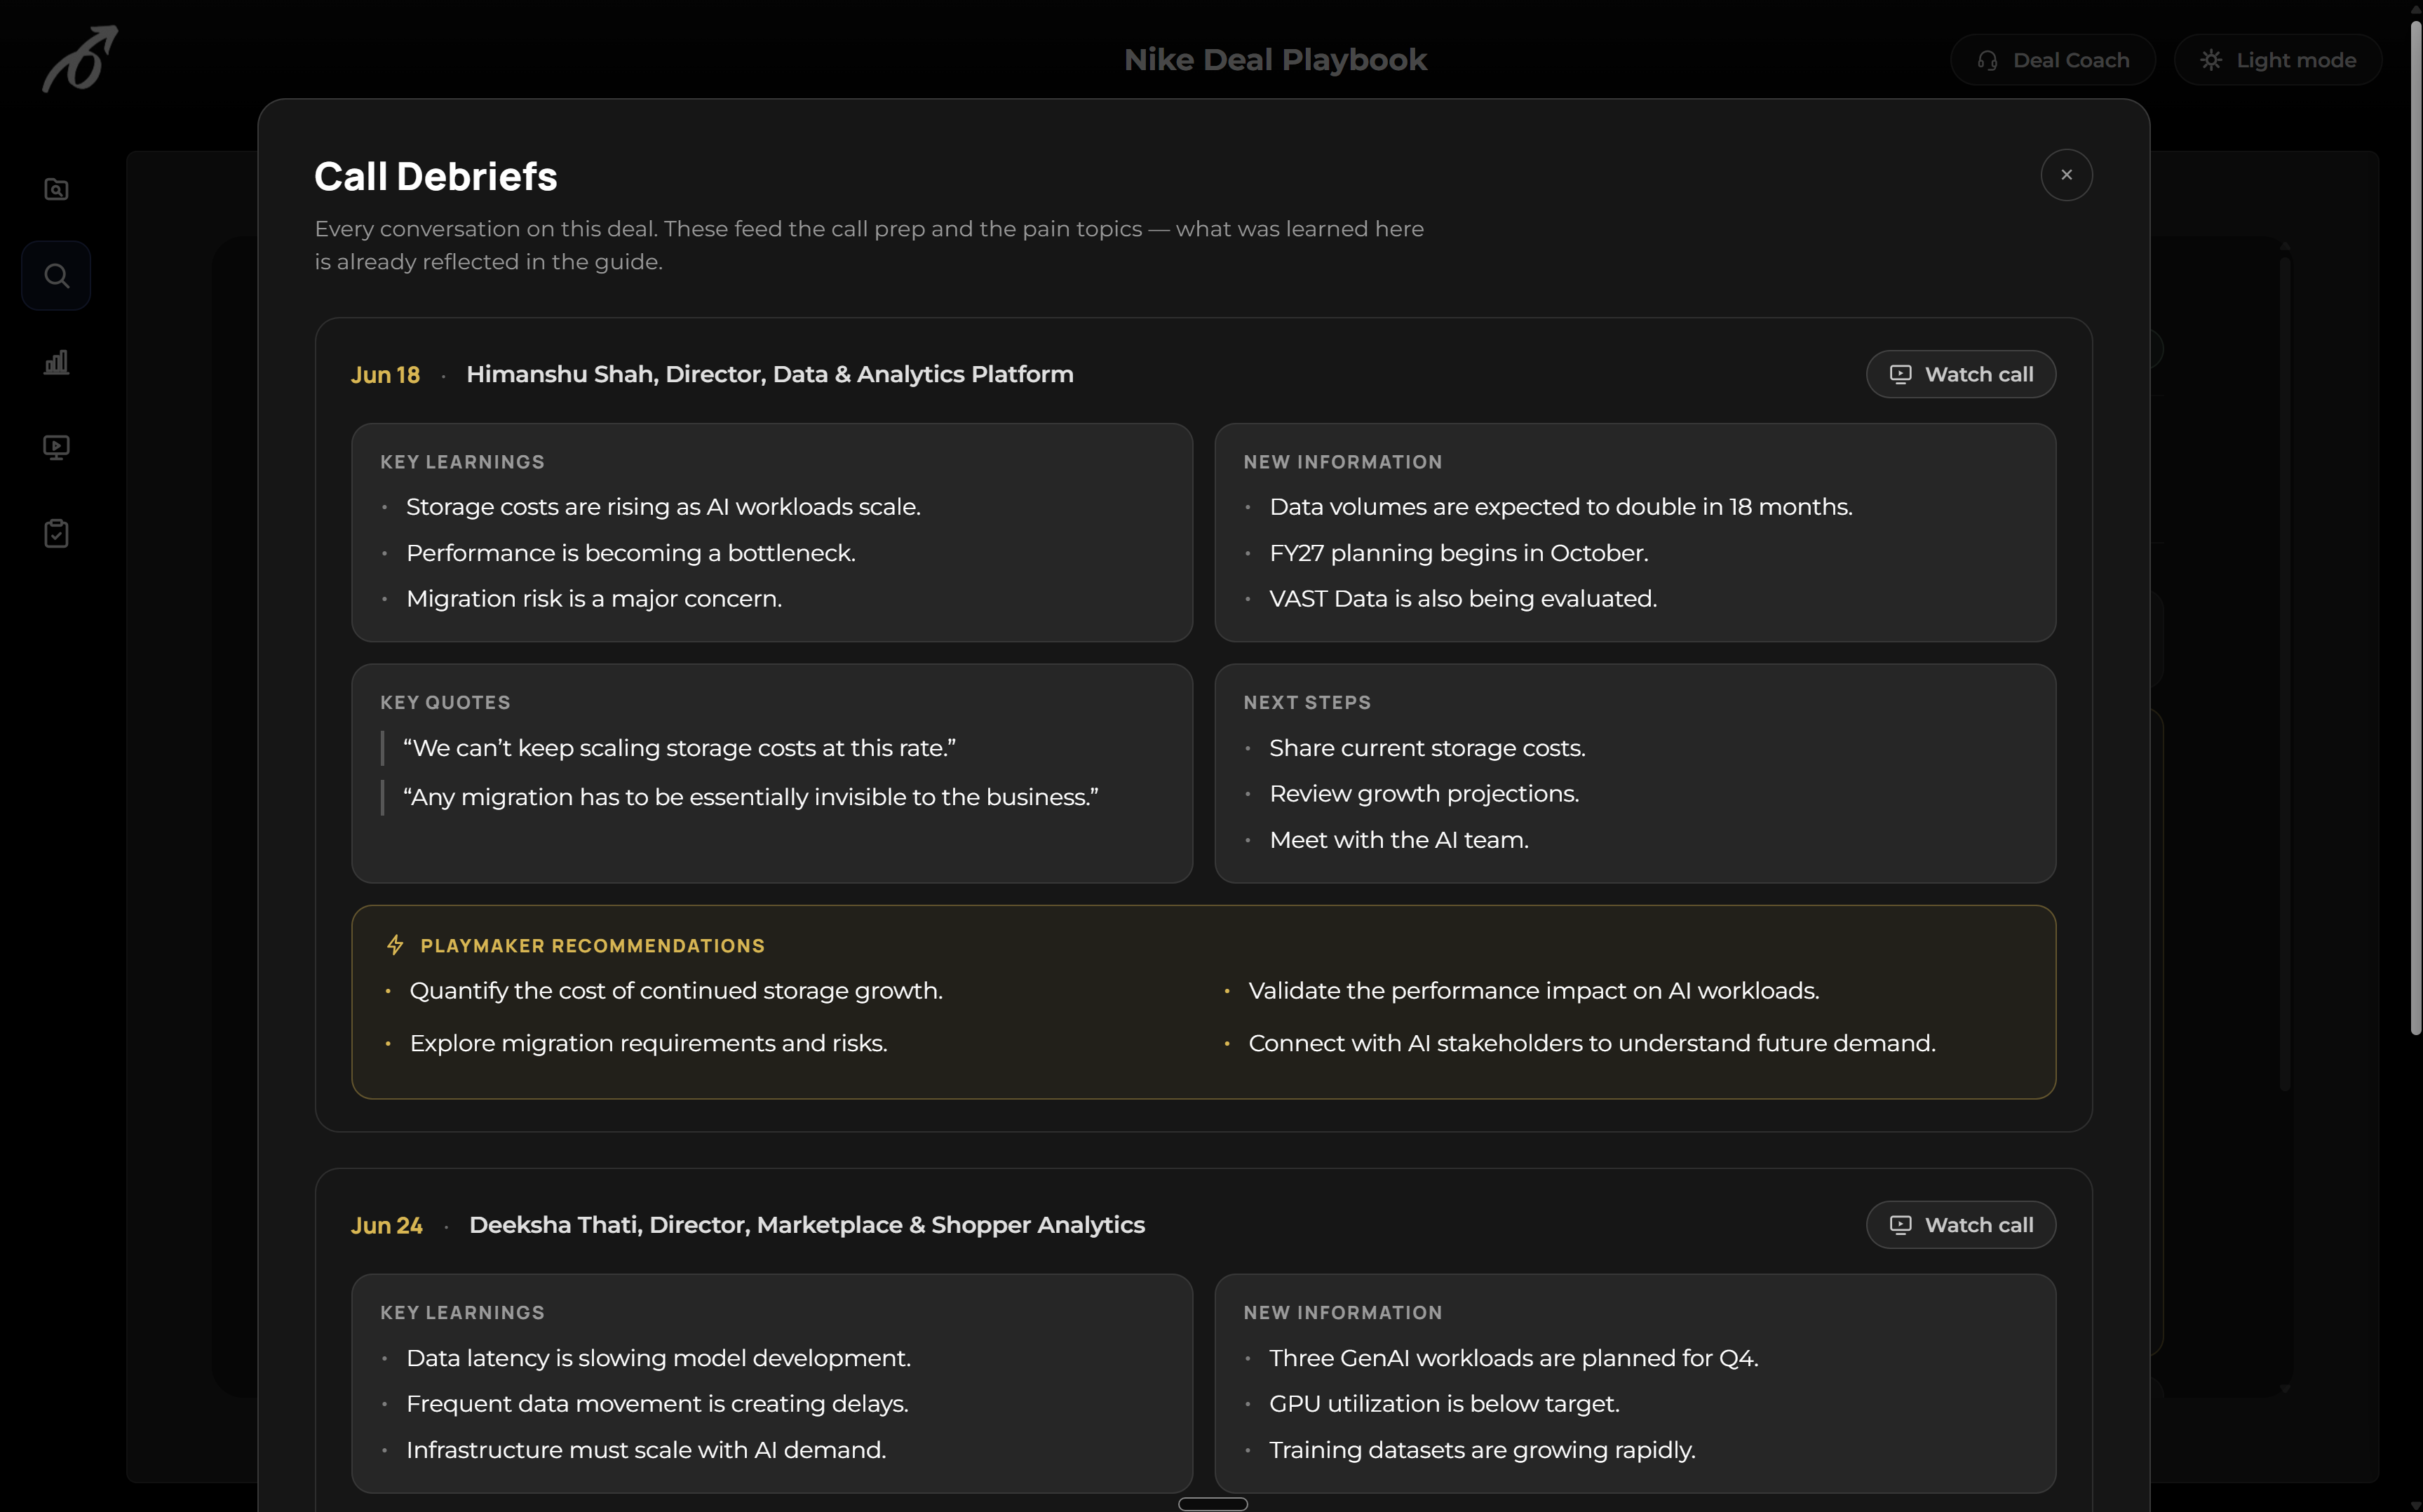This screenshot has width=2423, height=1512.
Task: Select Himanshu Shah, Director, Data & Analytics Platform
Action: point(770,374)
